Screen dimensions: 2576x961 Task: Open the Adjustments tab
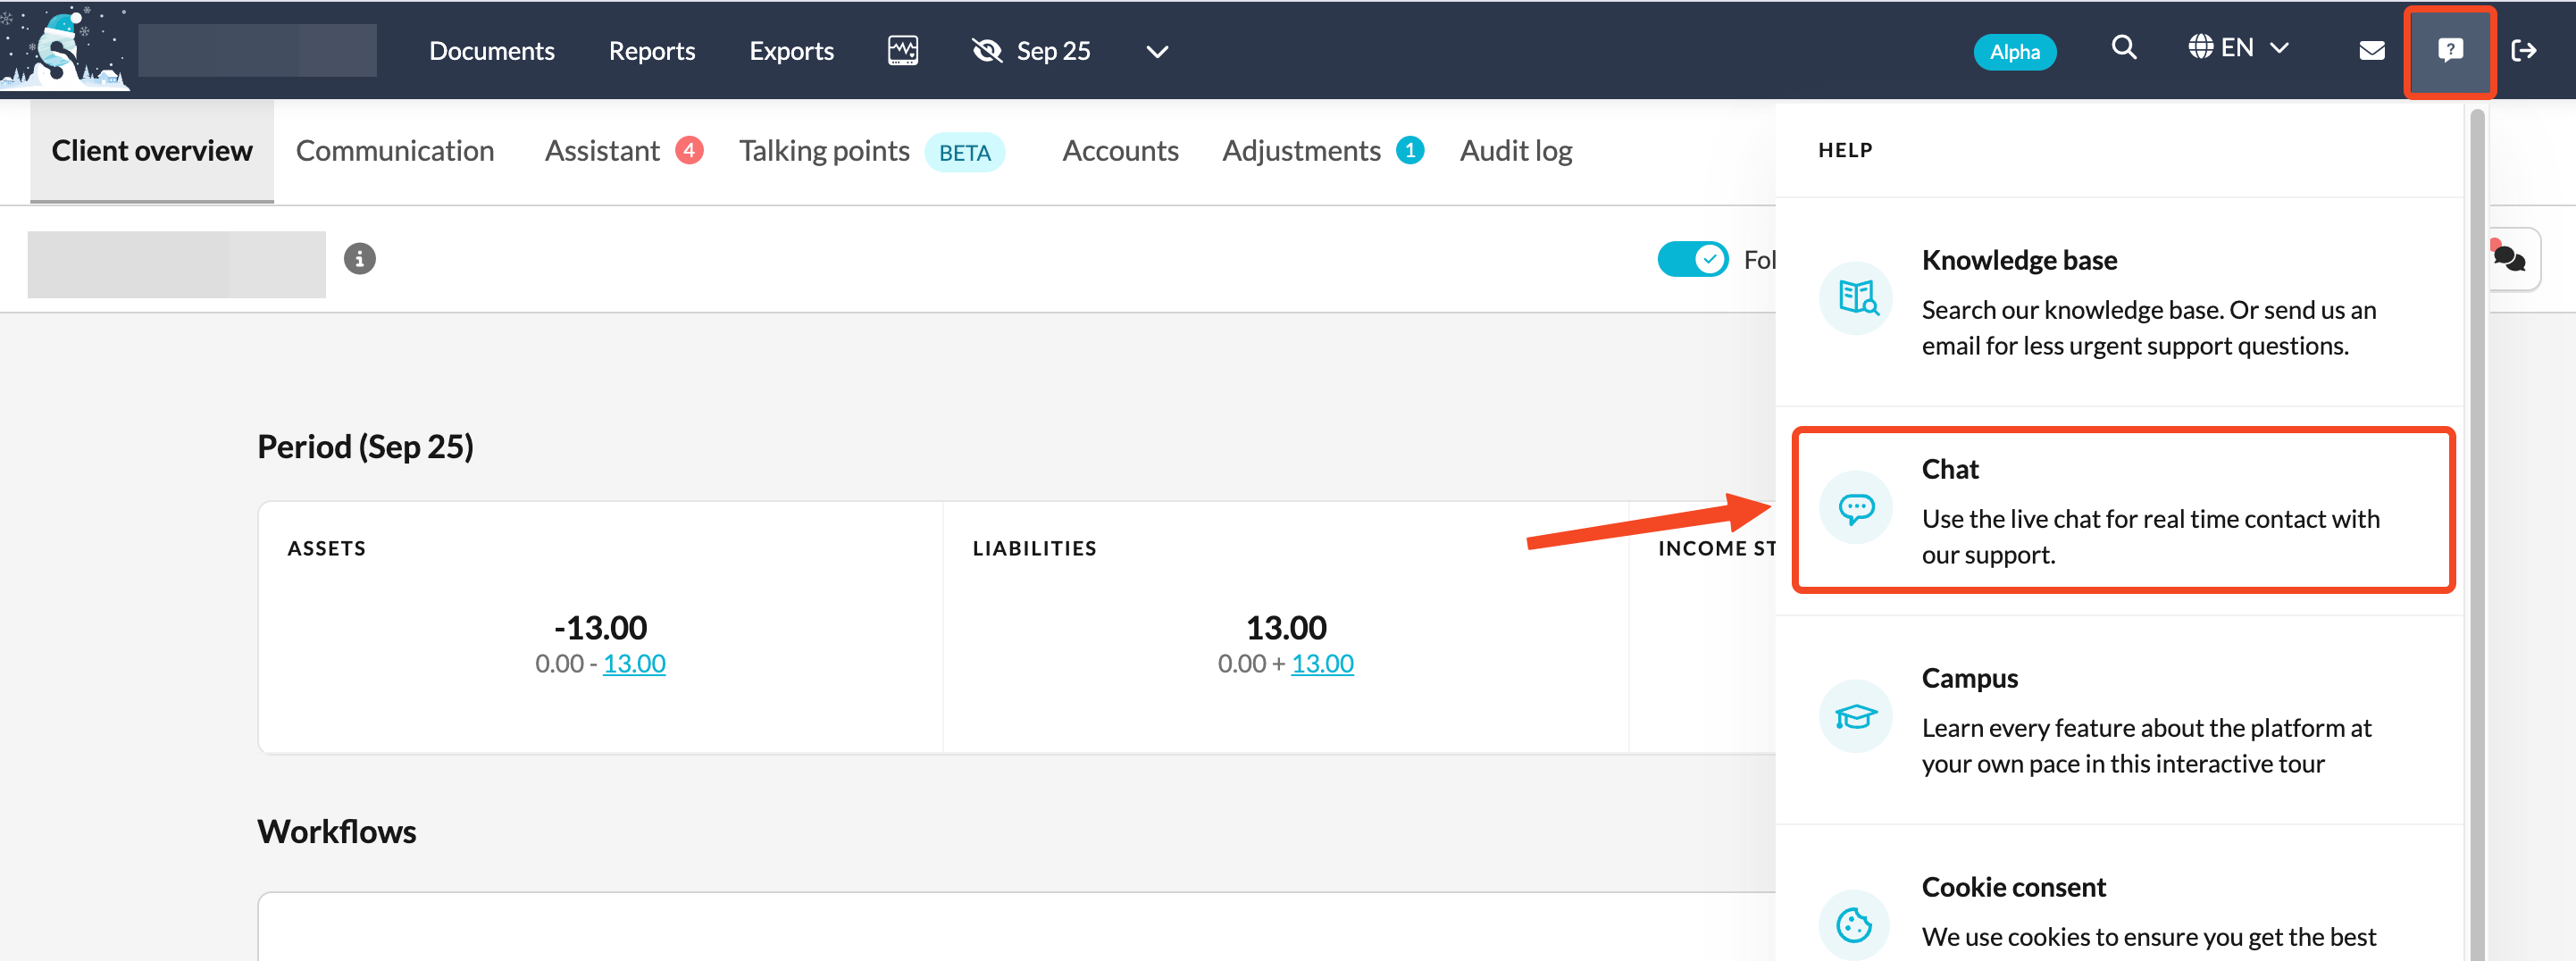1301,150
